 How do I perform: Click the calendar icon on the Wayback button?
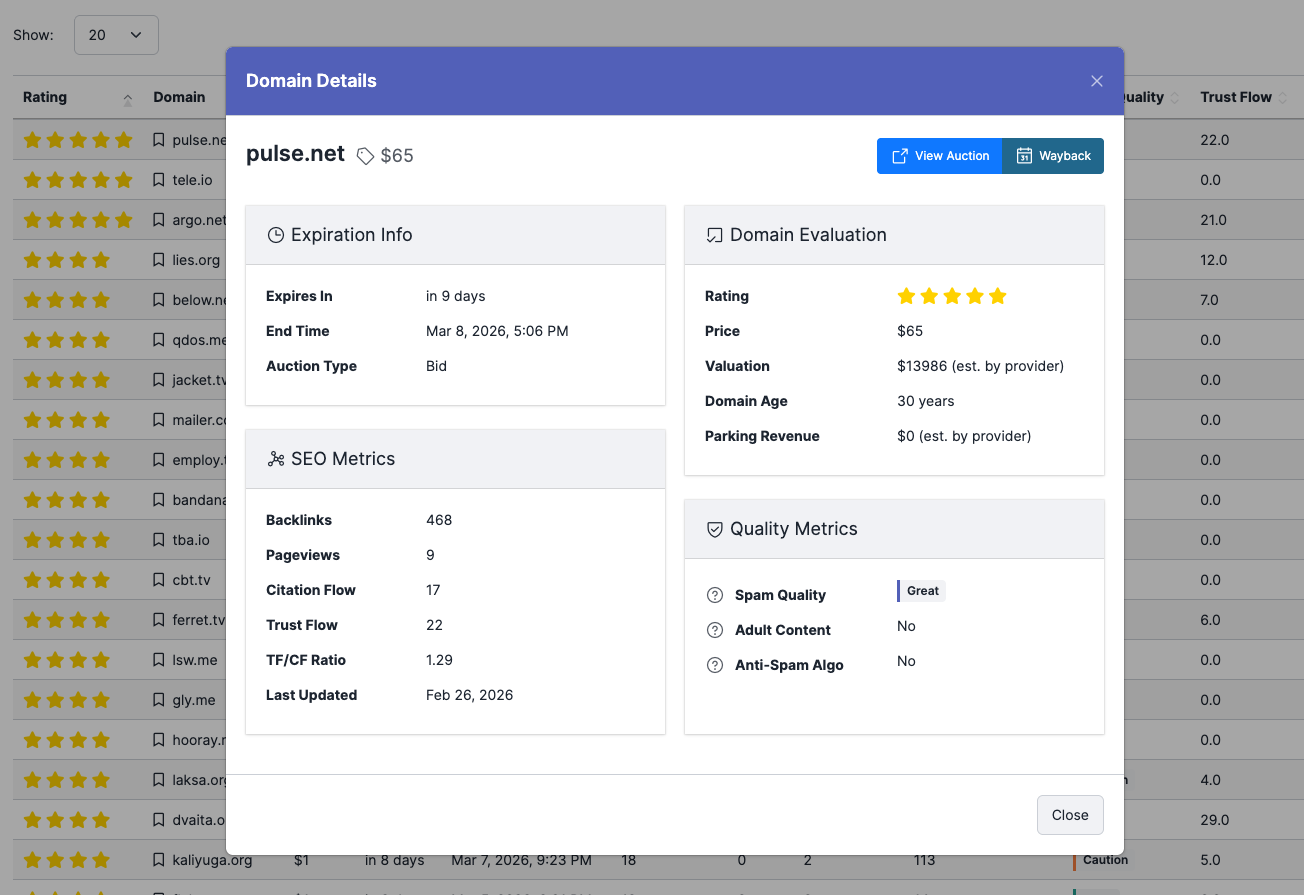pyautogui.click(x=1024, y=155)
